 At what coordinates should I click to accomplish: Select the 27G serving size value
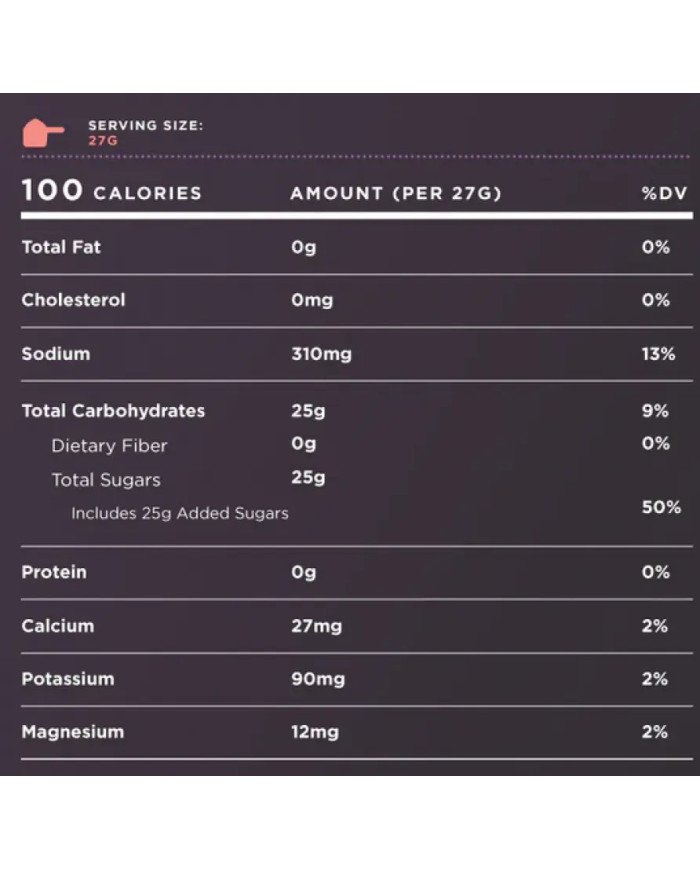[x=103, y=142]
